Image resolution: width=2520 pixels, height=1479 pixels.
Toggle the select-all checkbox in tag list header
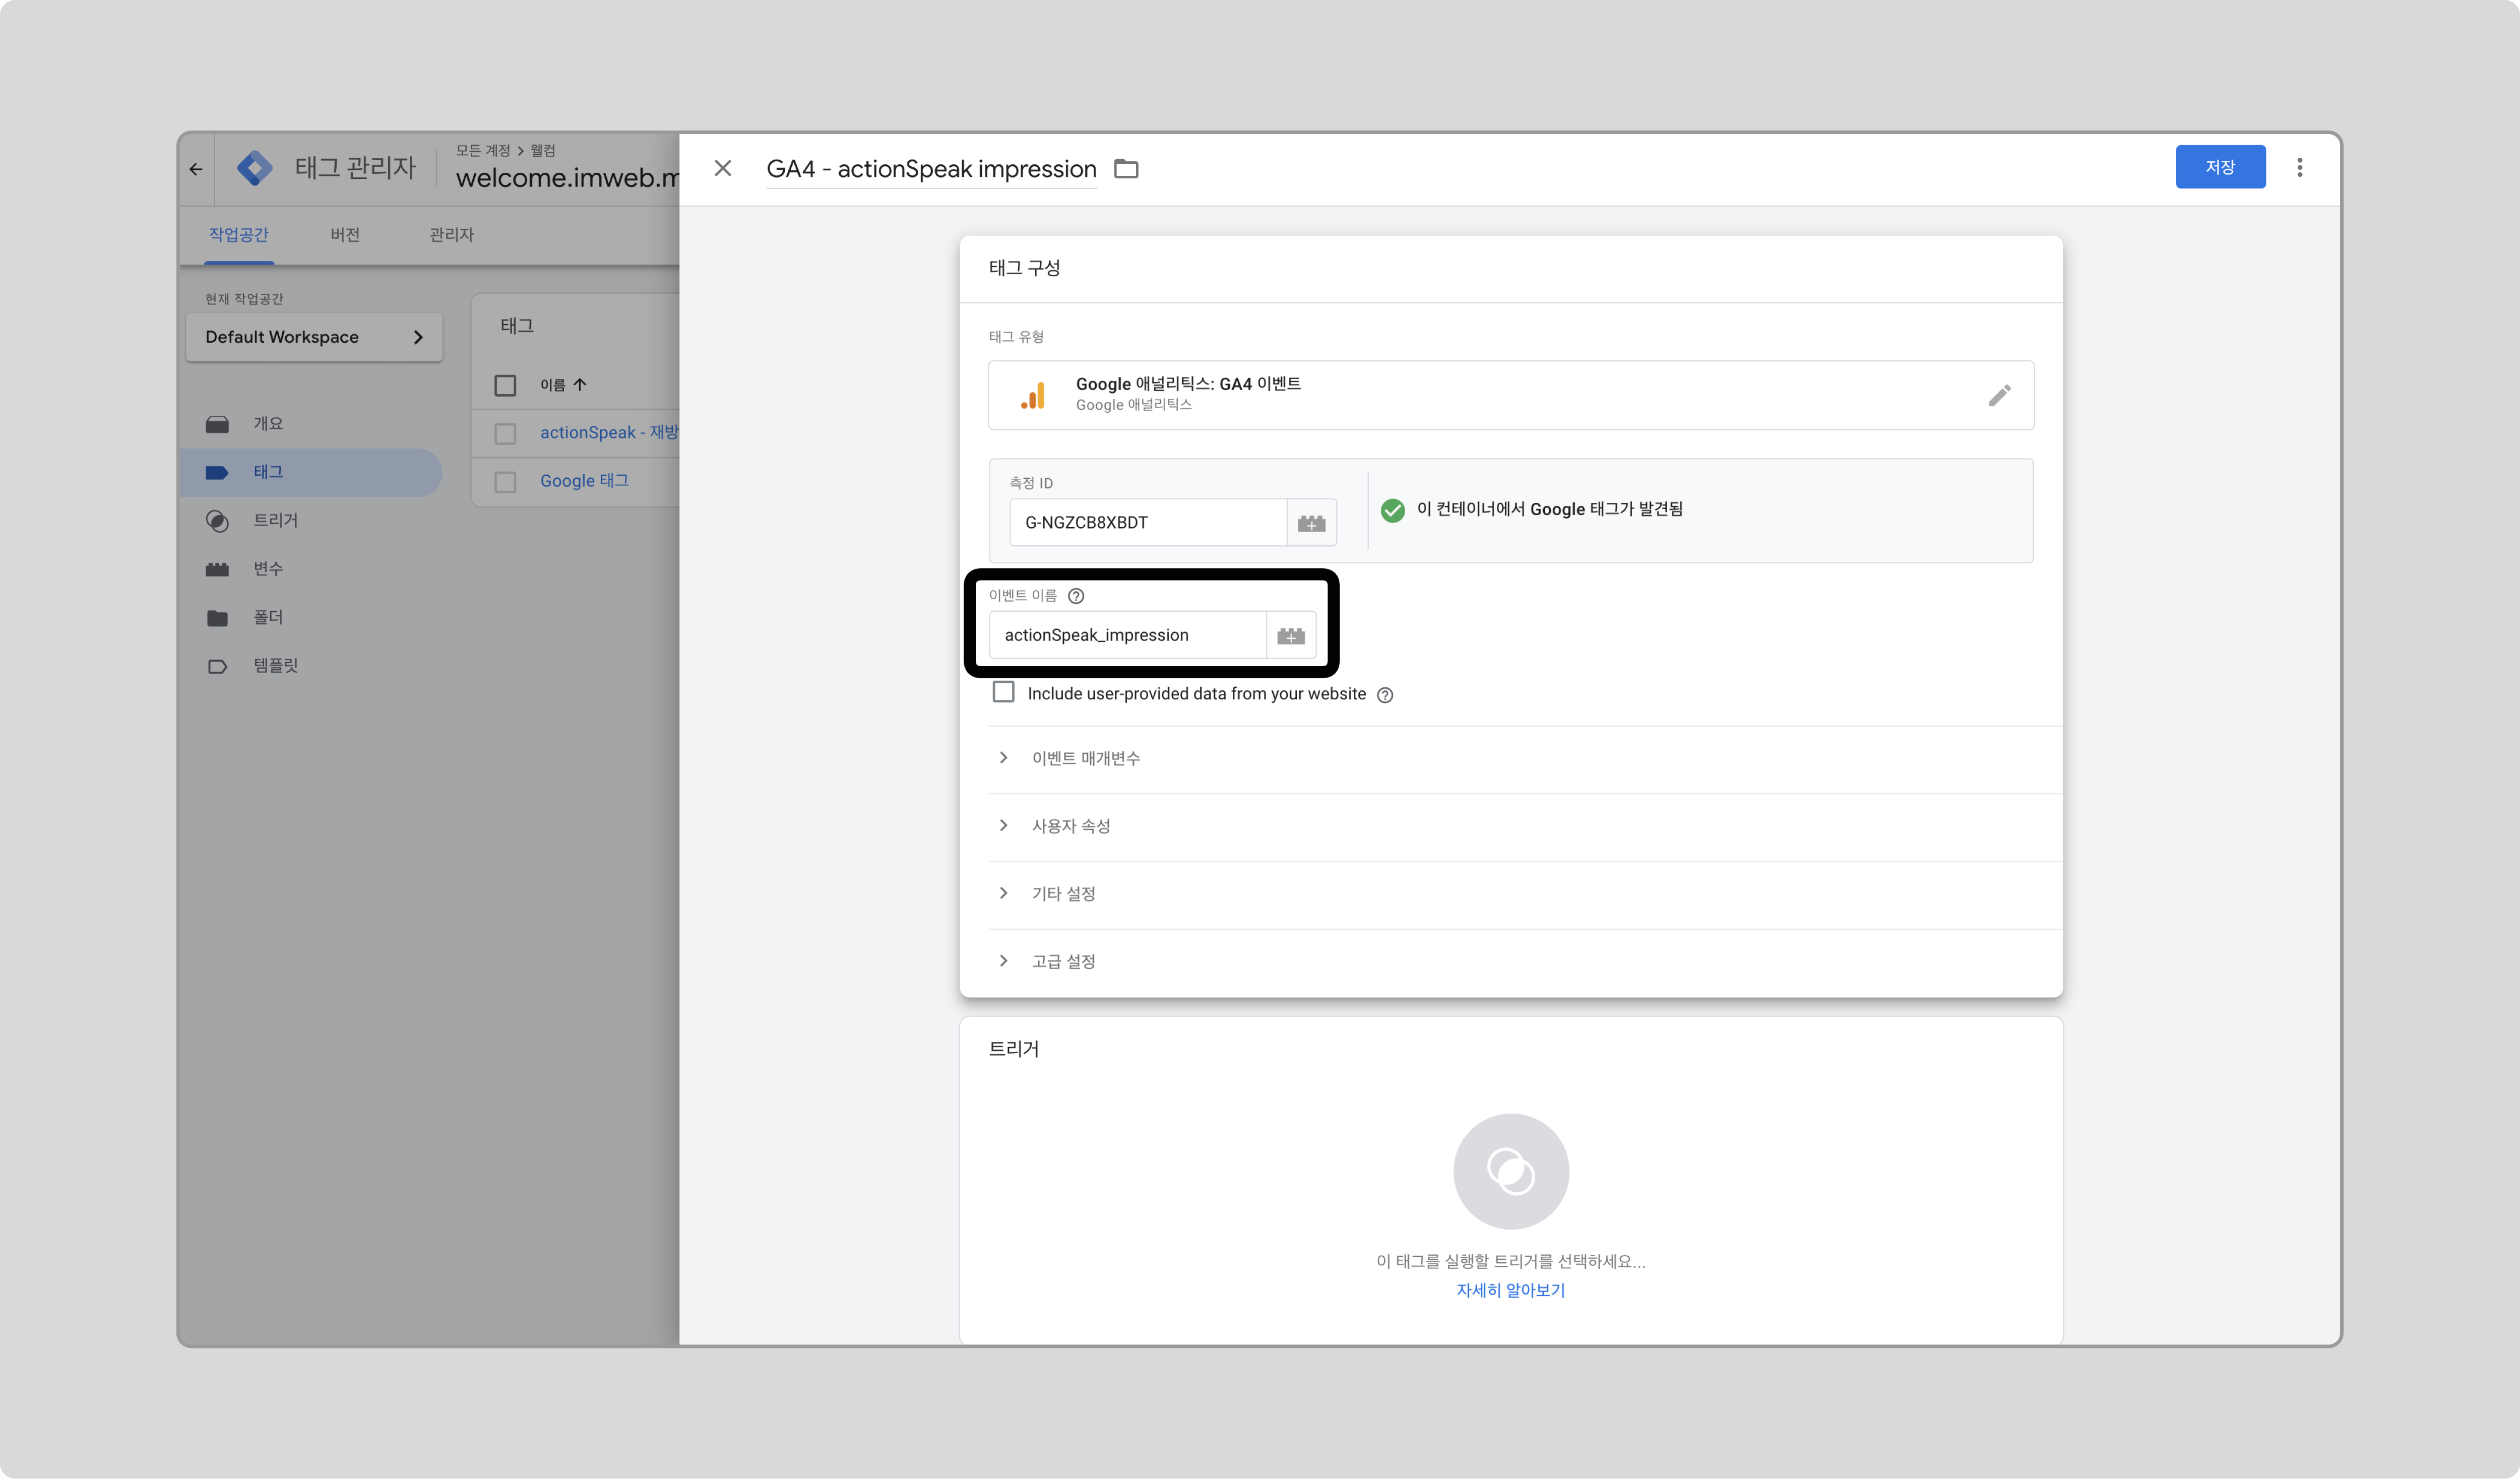tap(505, 385)
